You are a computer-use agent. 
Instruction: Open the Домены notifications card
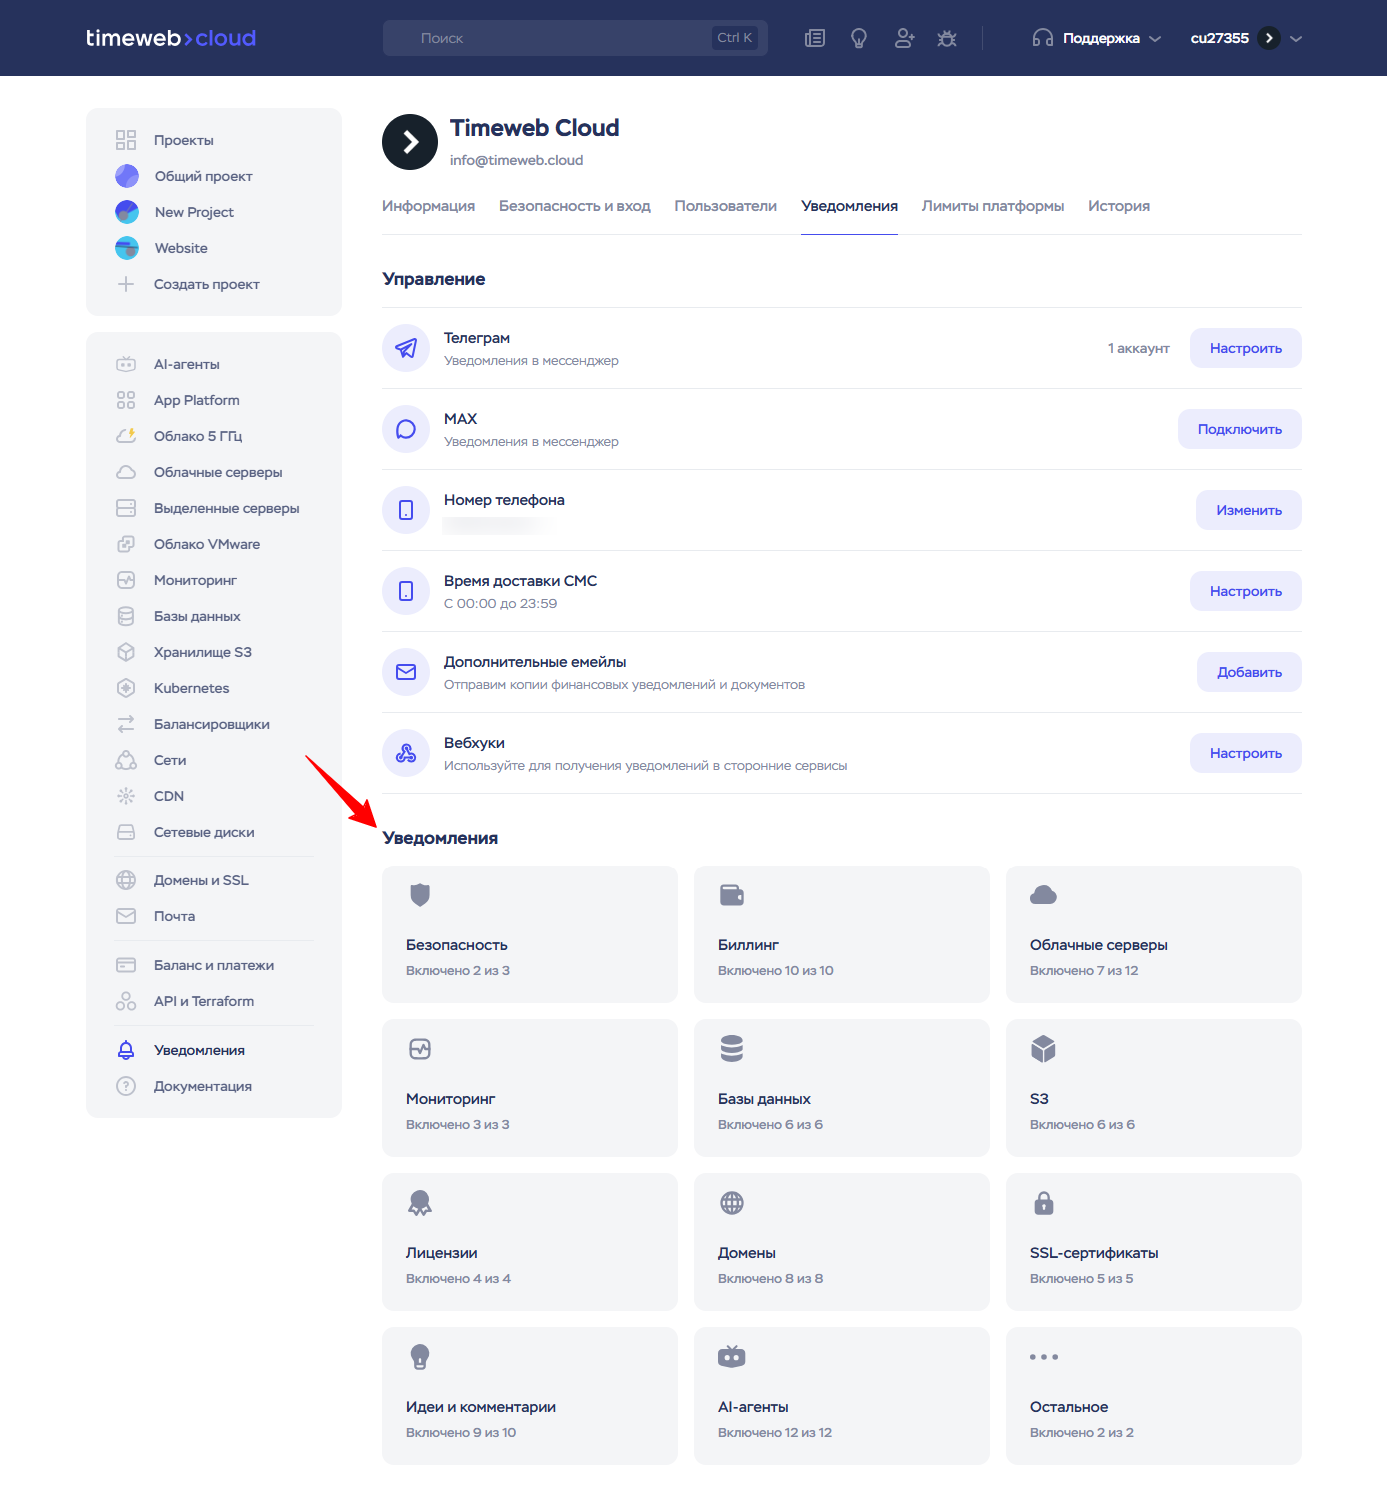[x=842, y=1242]
